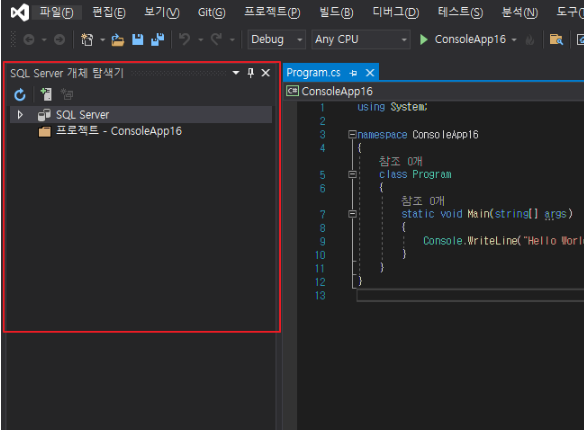Switch to the Program.cs tab
The height and width of the screenshot is (430, 584).
pyautogui.click(x=313, y=73)
